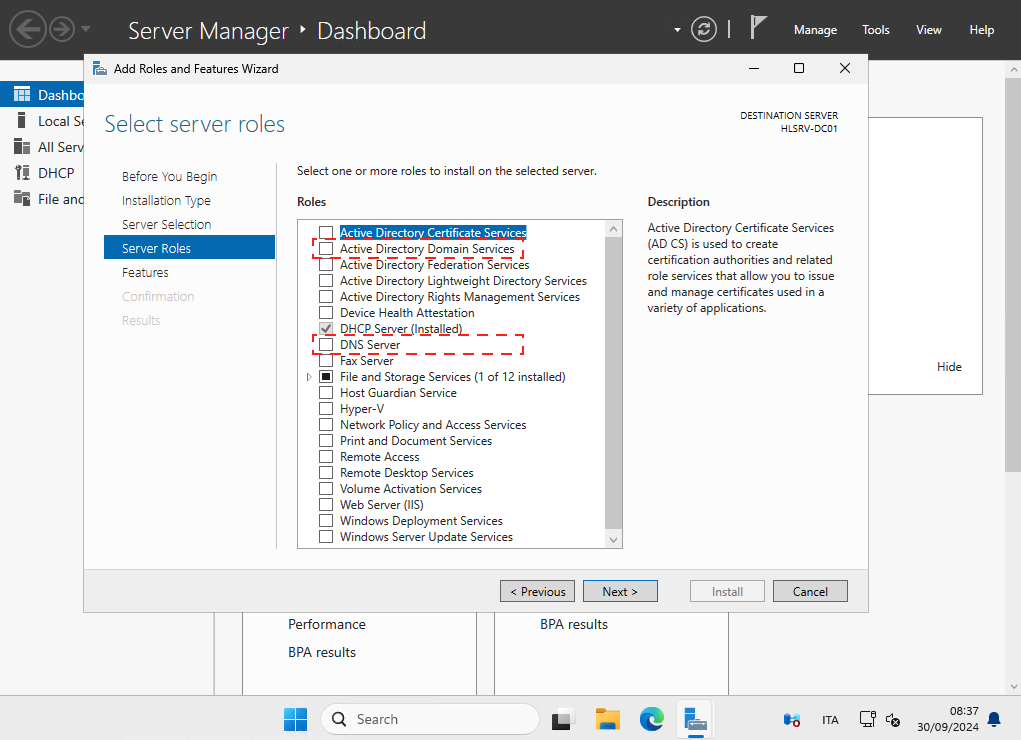
Task: Click Cancel to exit the wizard
Action: 810,591
